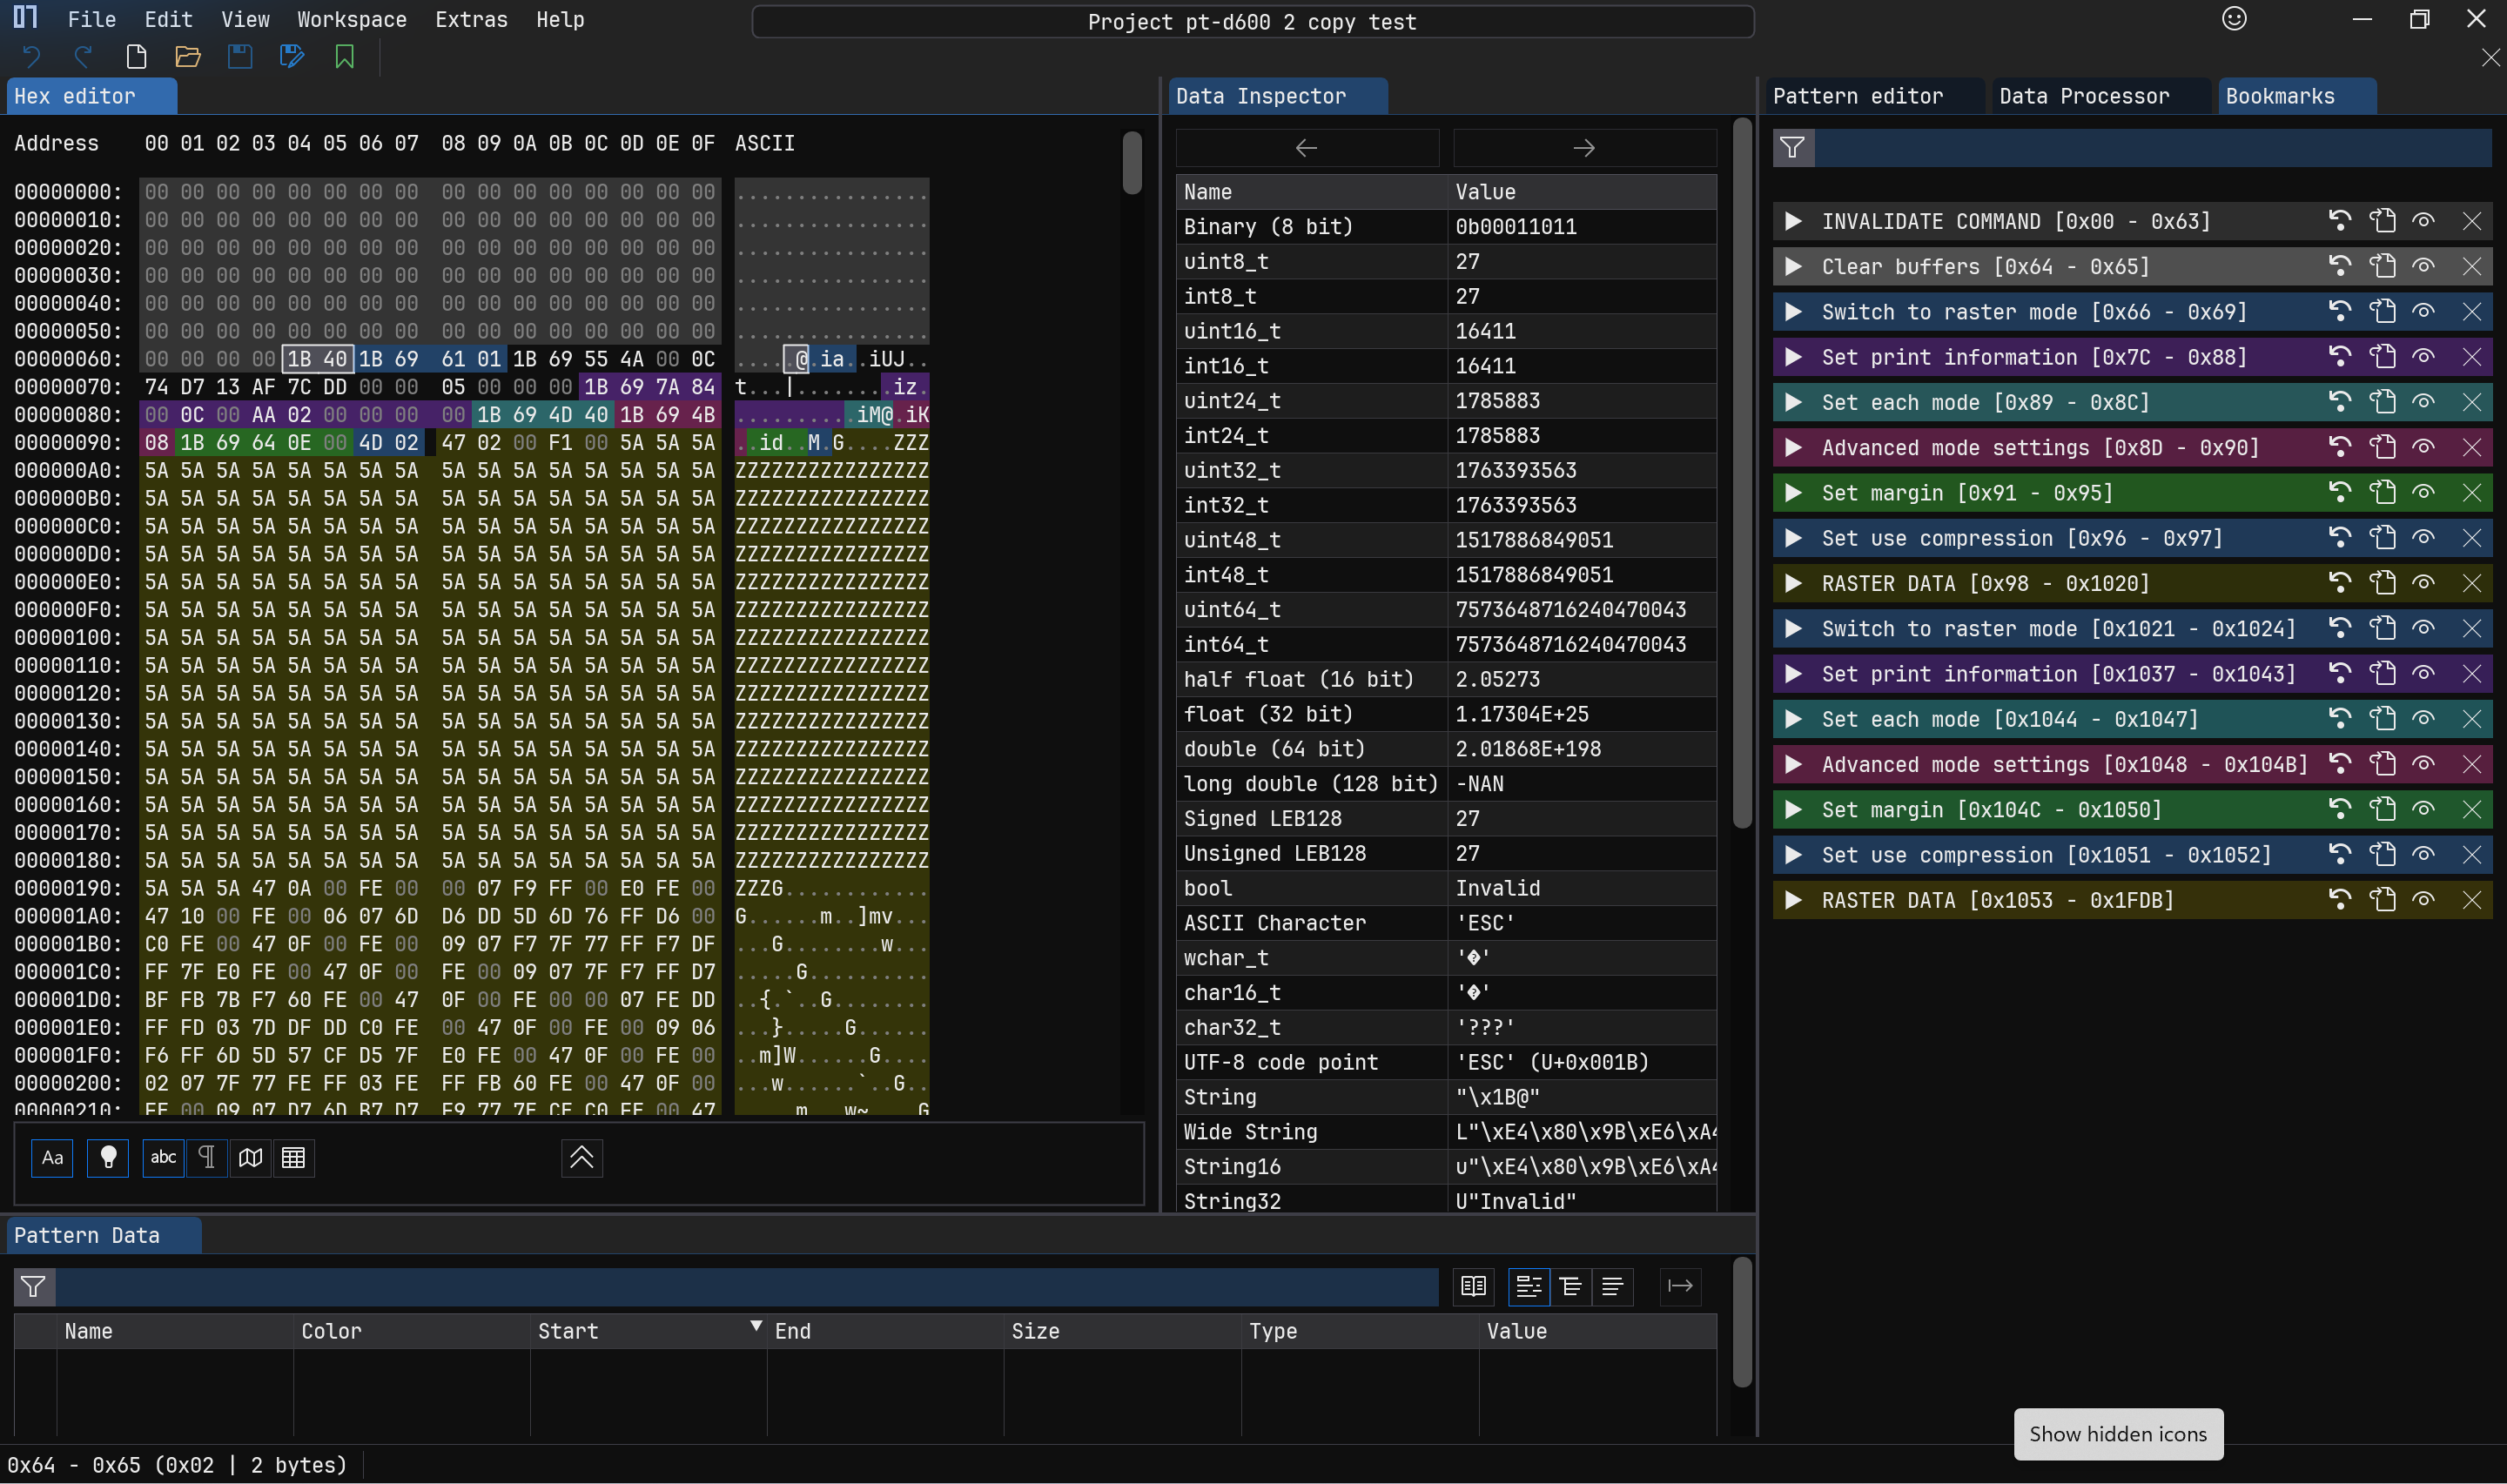Click the Name header in the Pattern Data table
Image resolution: width=2507 pixels, height=1484 pixels.
(x=175, y=1331)
